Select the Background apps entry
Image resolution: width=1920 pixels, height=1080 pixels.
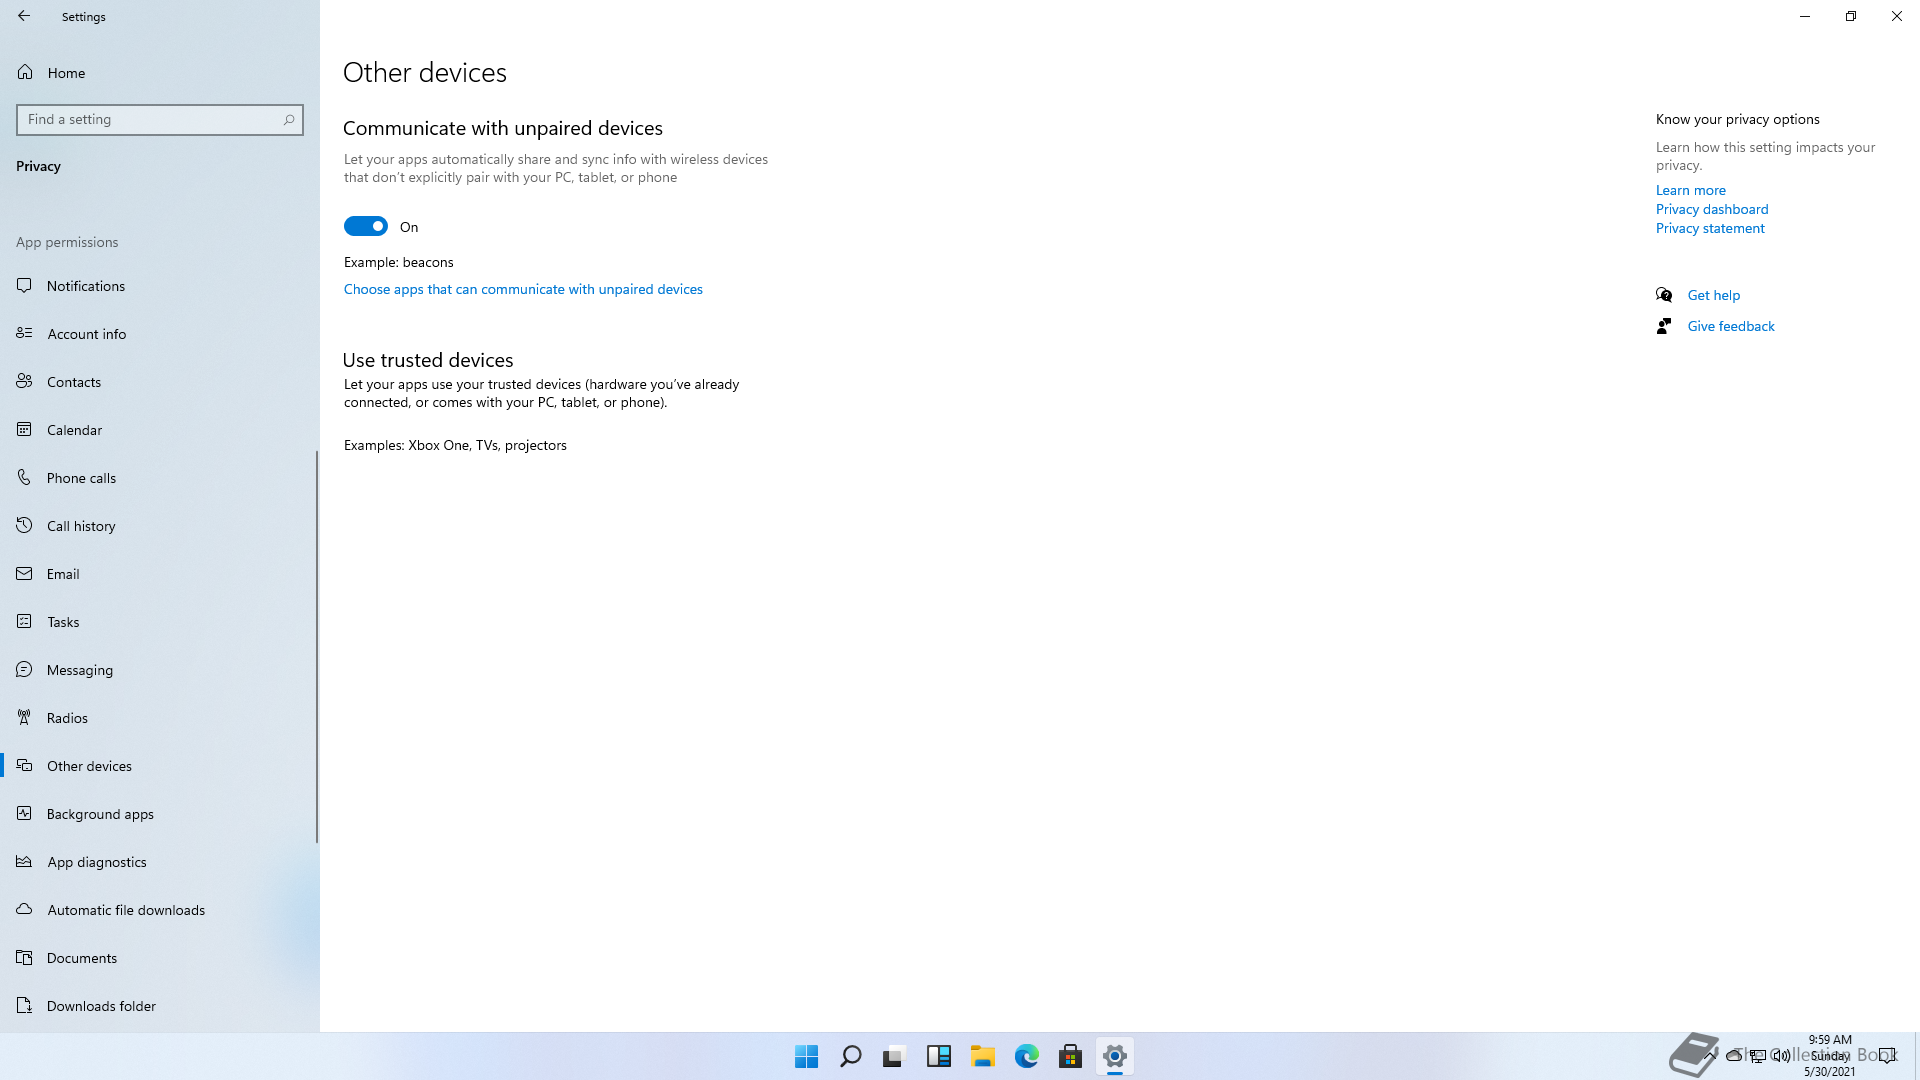100,814
